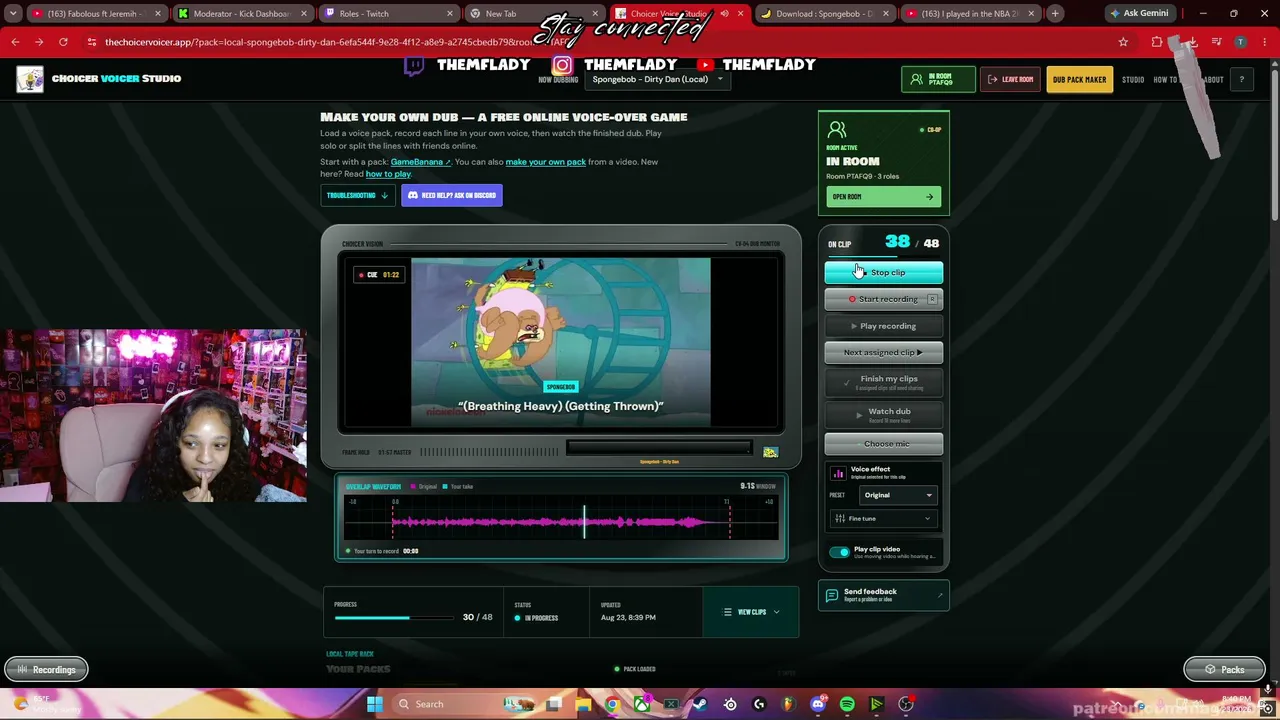
Task: Open the 'make your own pack' link
Action: (545, 162)
